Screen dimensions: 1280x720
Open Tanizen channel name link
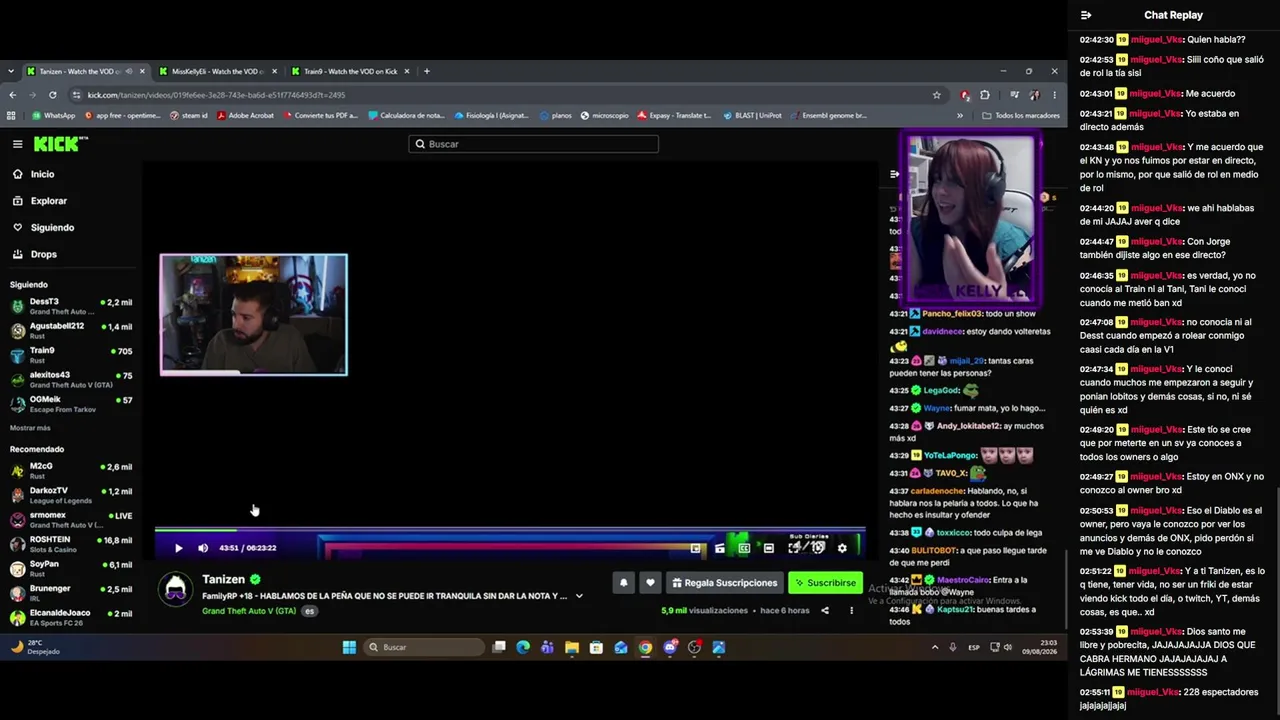point(223,579)
